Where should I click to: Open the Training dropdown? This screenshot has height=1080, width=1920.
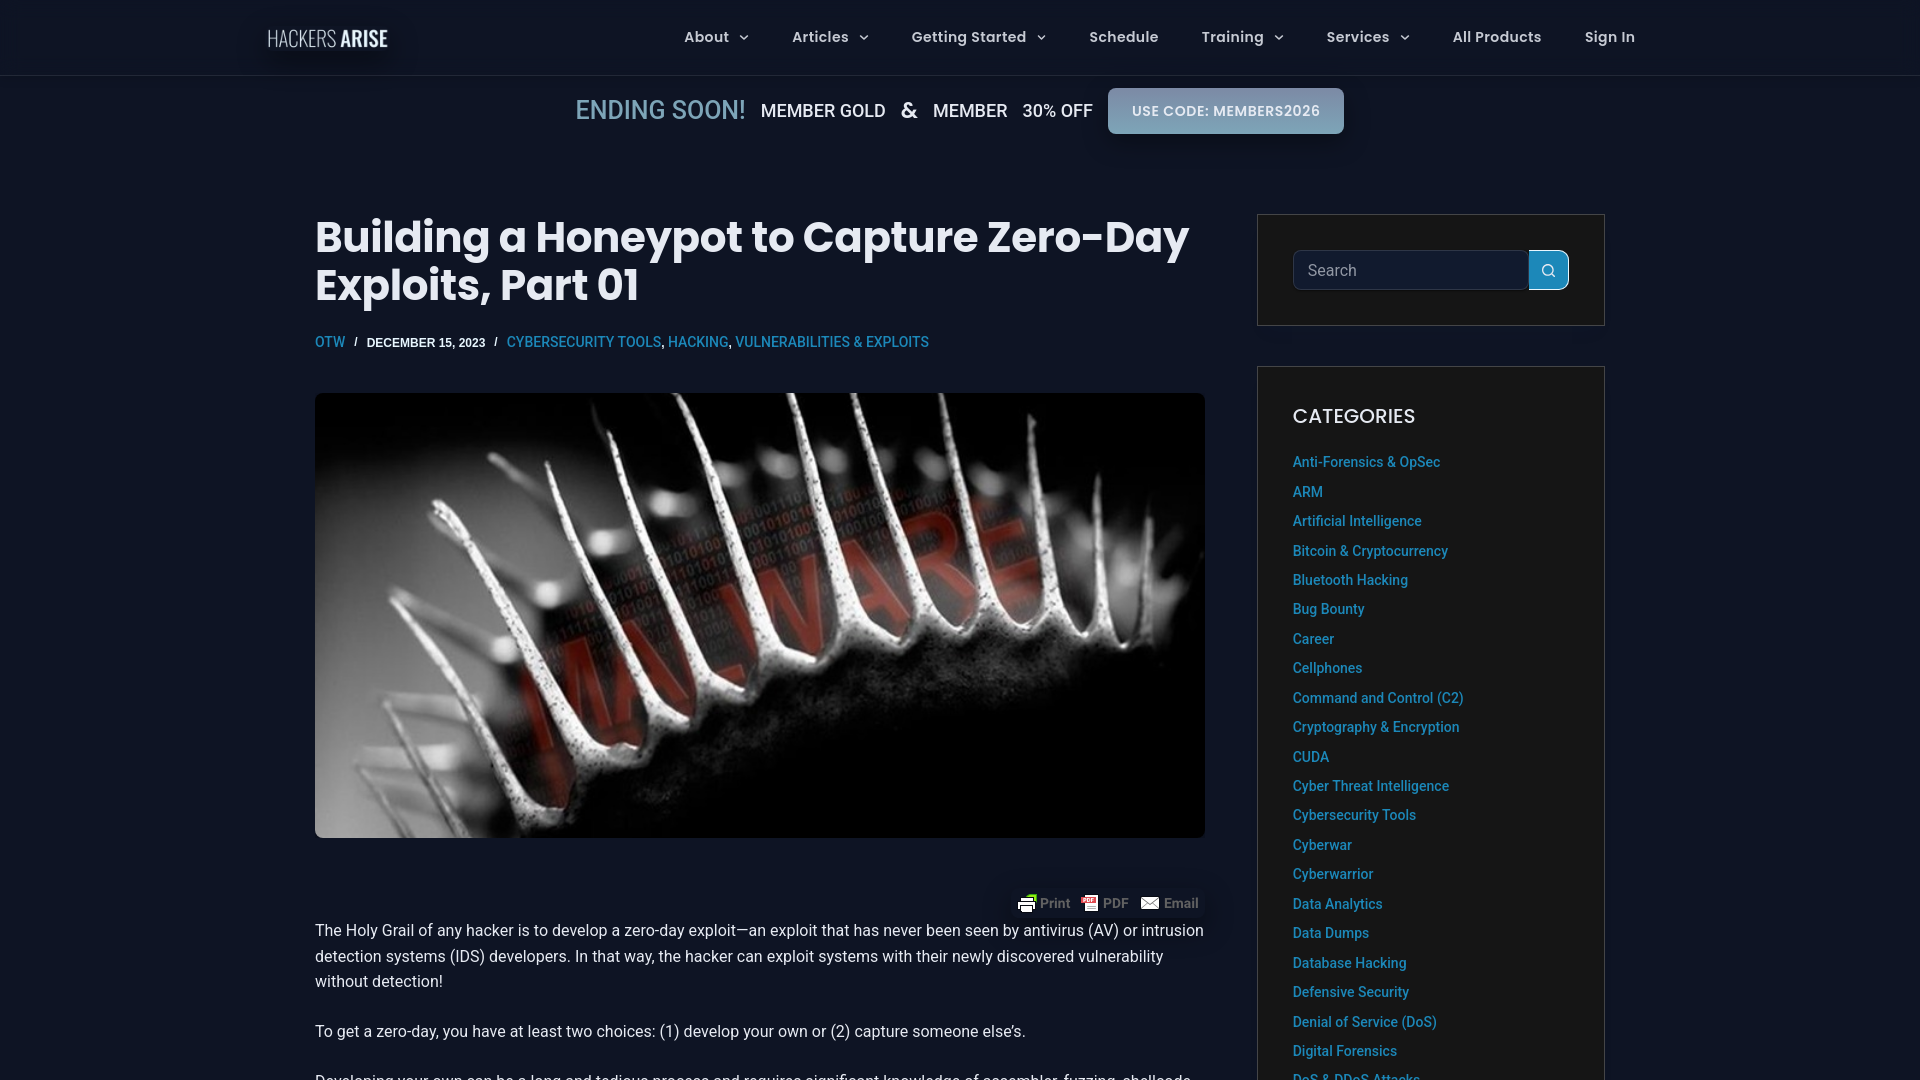point(1240,37)
